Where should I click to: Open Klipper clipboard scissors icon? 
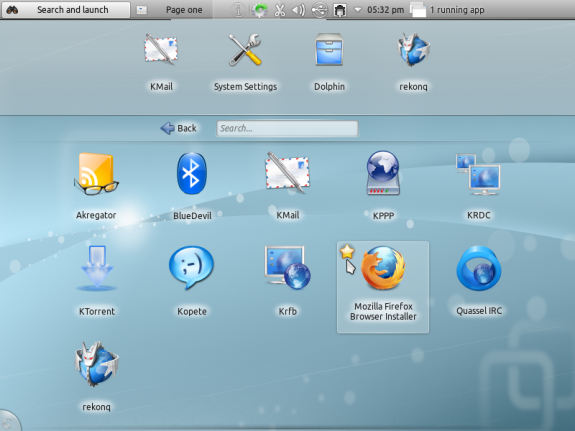point(280,10)
